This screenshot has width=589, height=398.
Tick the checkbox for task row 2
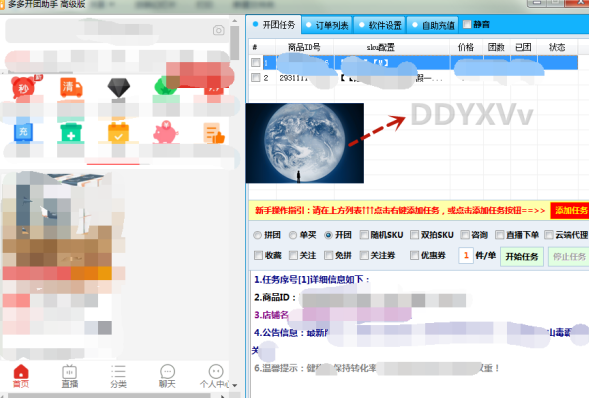[x=256, y=77]
